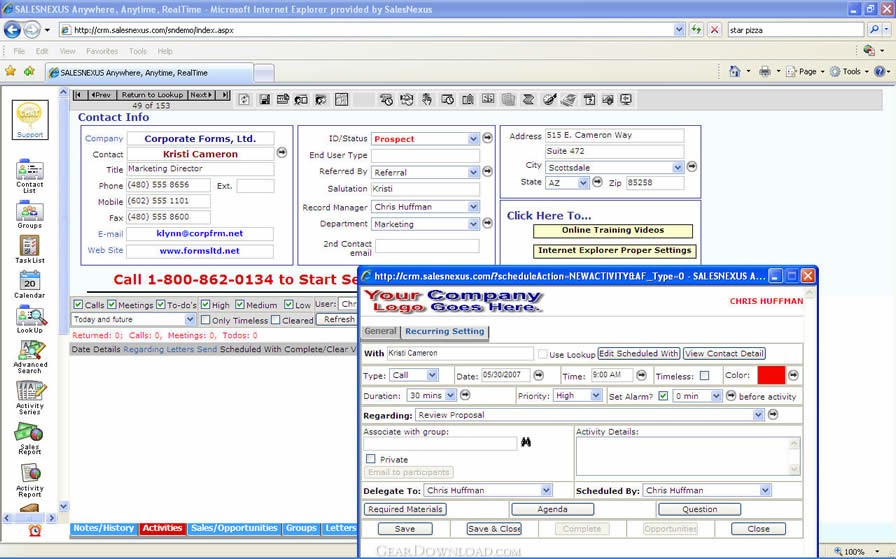Click the schedule call phone-clock toolbar icon
The image size is (896, 559).
(386, 99)
